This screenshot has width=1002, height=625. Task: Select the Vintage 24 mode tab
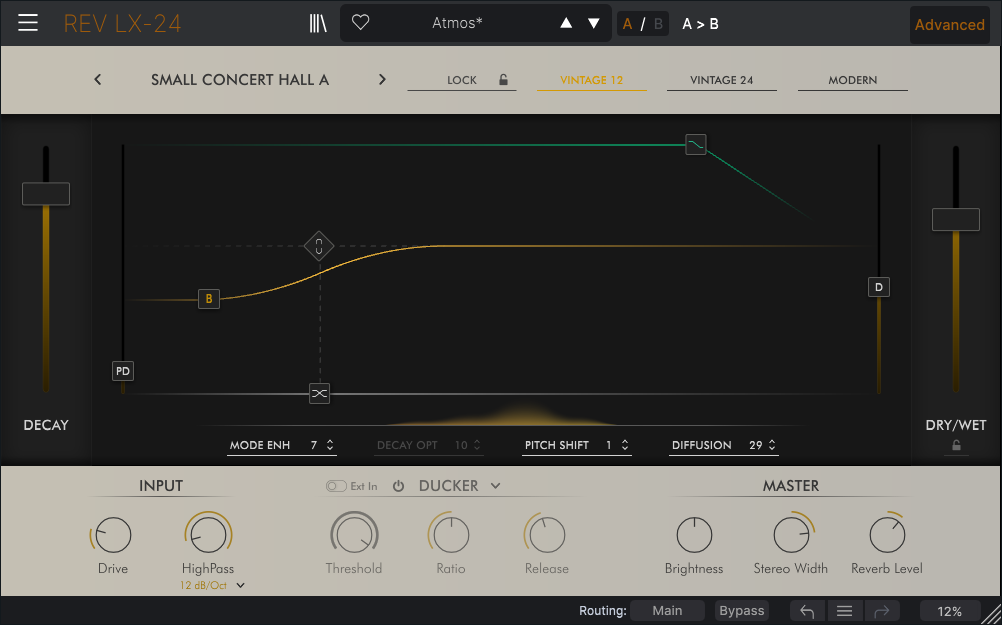(721, 80)
